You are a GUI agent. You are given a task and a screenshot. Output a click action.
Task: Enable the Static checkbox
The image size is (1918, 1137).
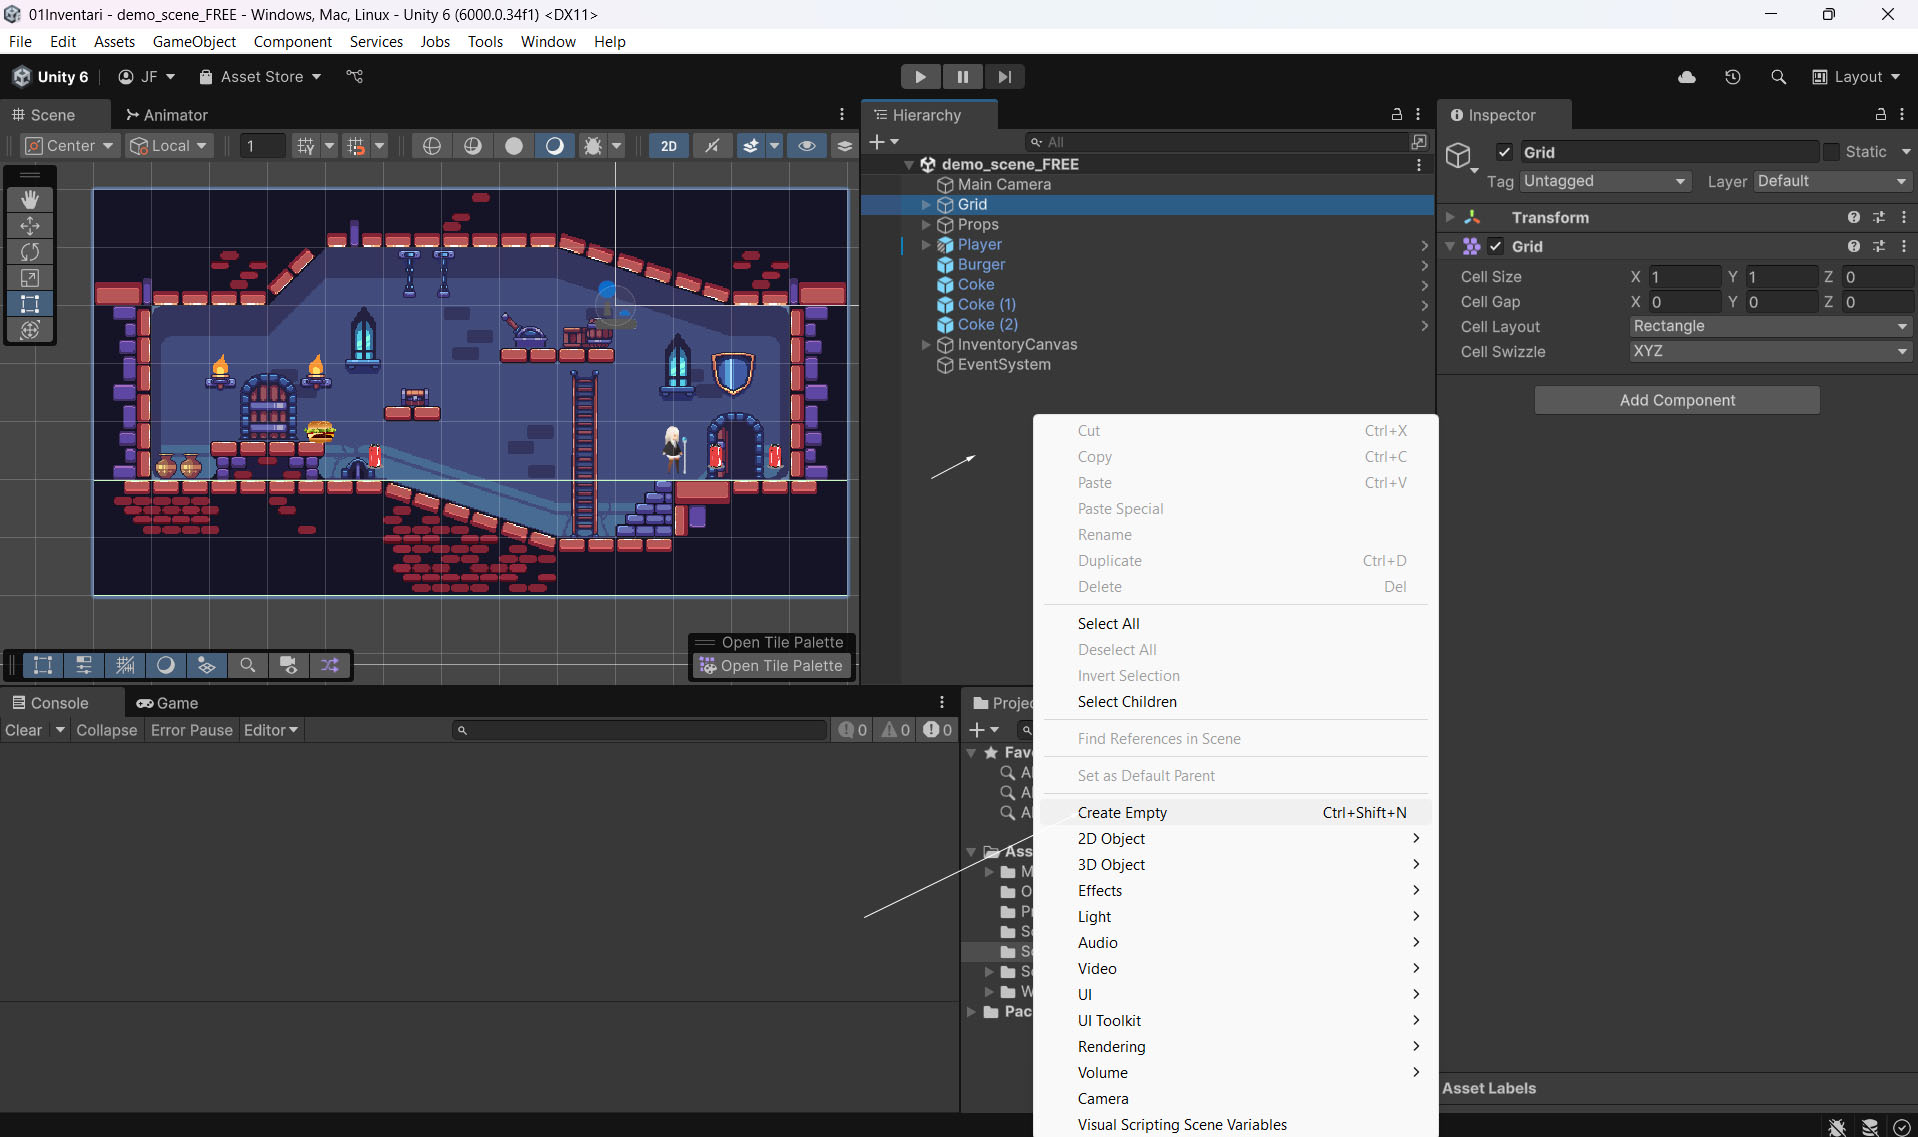(1831, 152)
